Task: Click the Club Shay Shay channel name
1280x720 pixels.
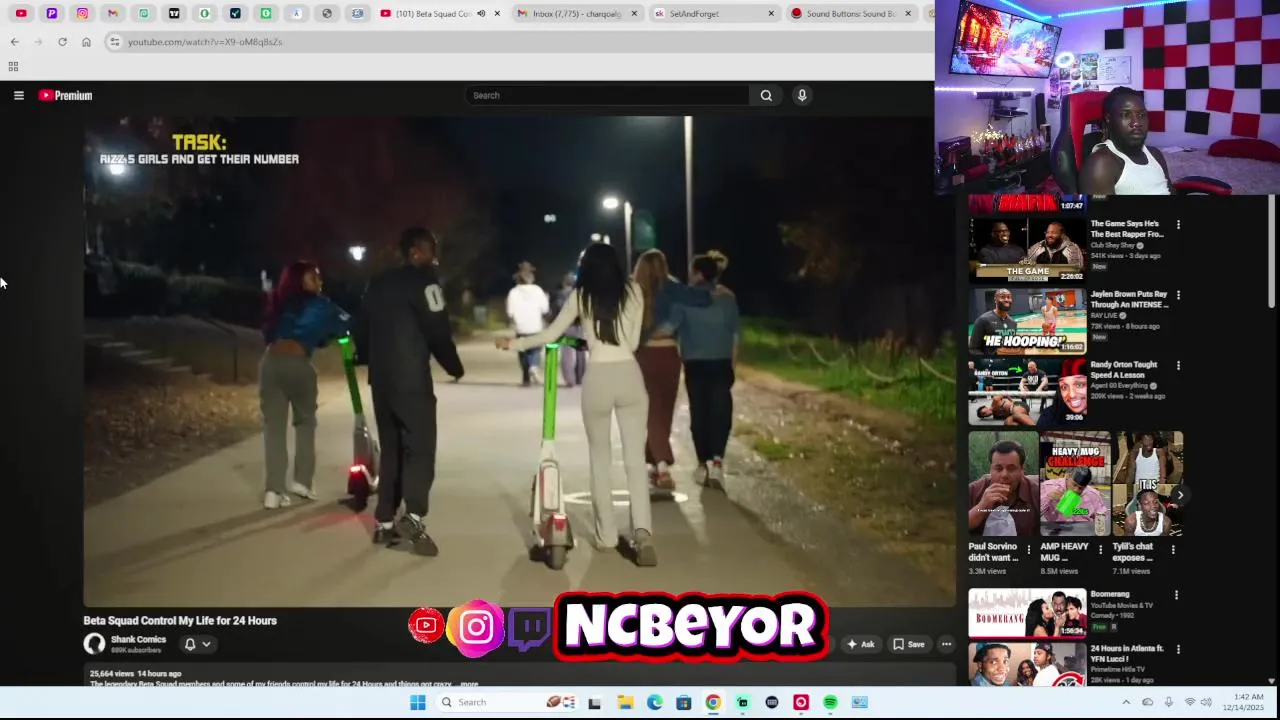Action: (1112, 245)
